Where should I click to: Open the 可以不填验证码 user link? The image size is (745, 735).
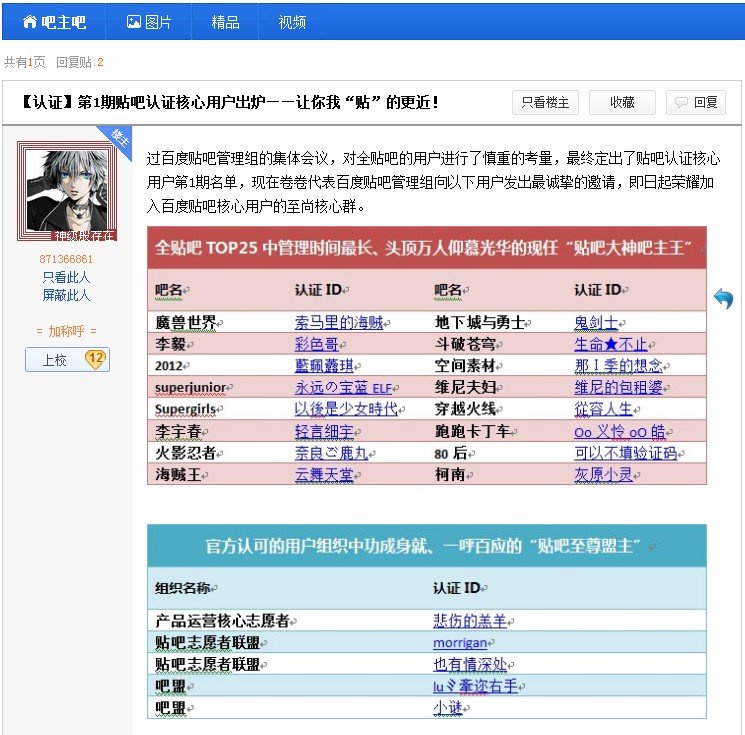pyautogui.click(x=626, y=453)
